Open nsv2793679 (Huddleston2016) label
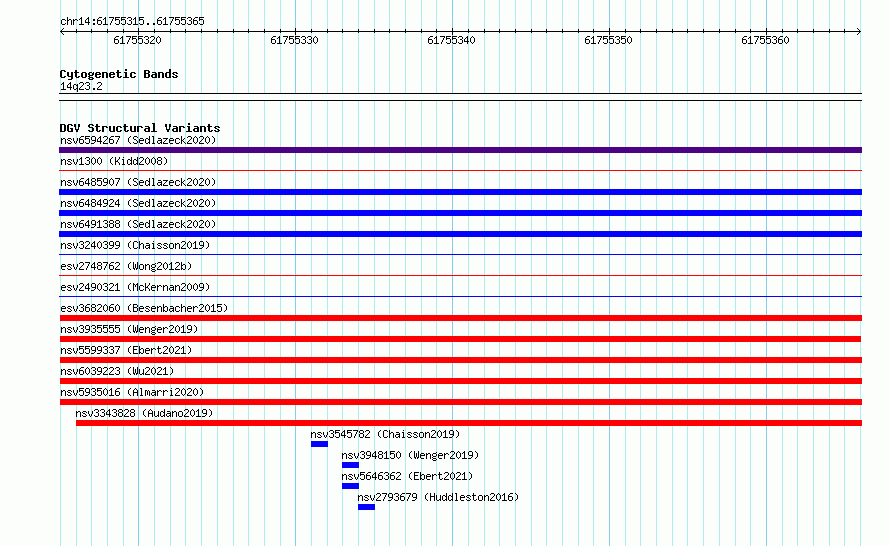Image resolution: width=890 pixels, height=546 pixels. click(438, 497)
